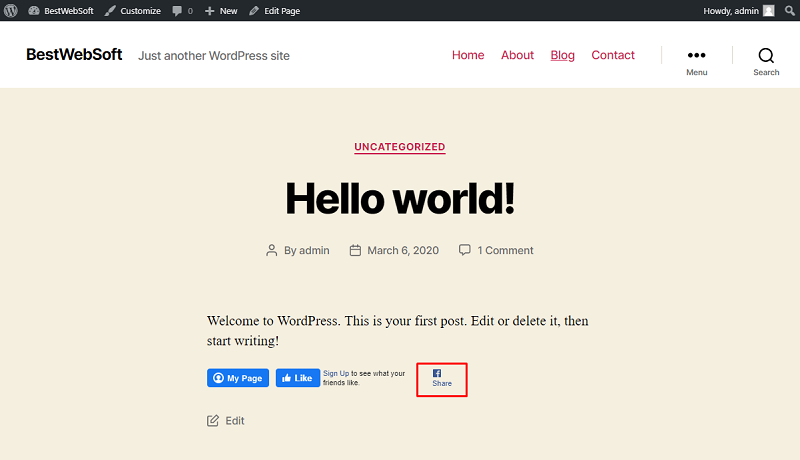Click the author person icon
The image size is (800, 460).
[271, 250]
